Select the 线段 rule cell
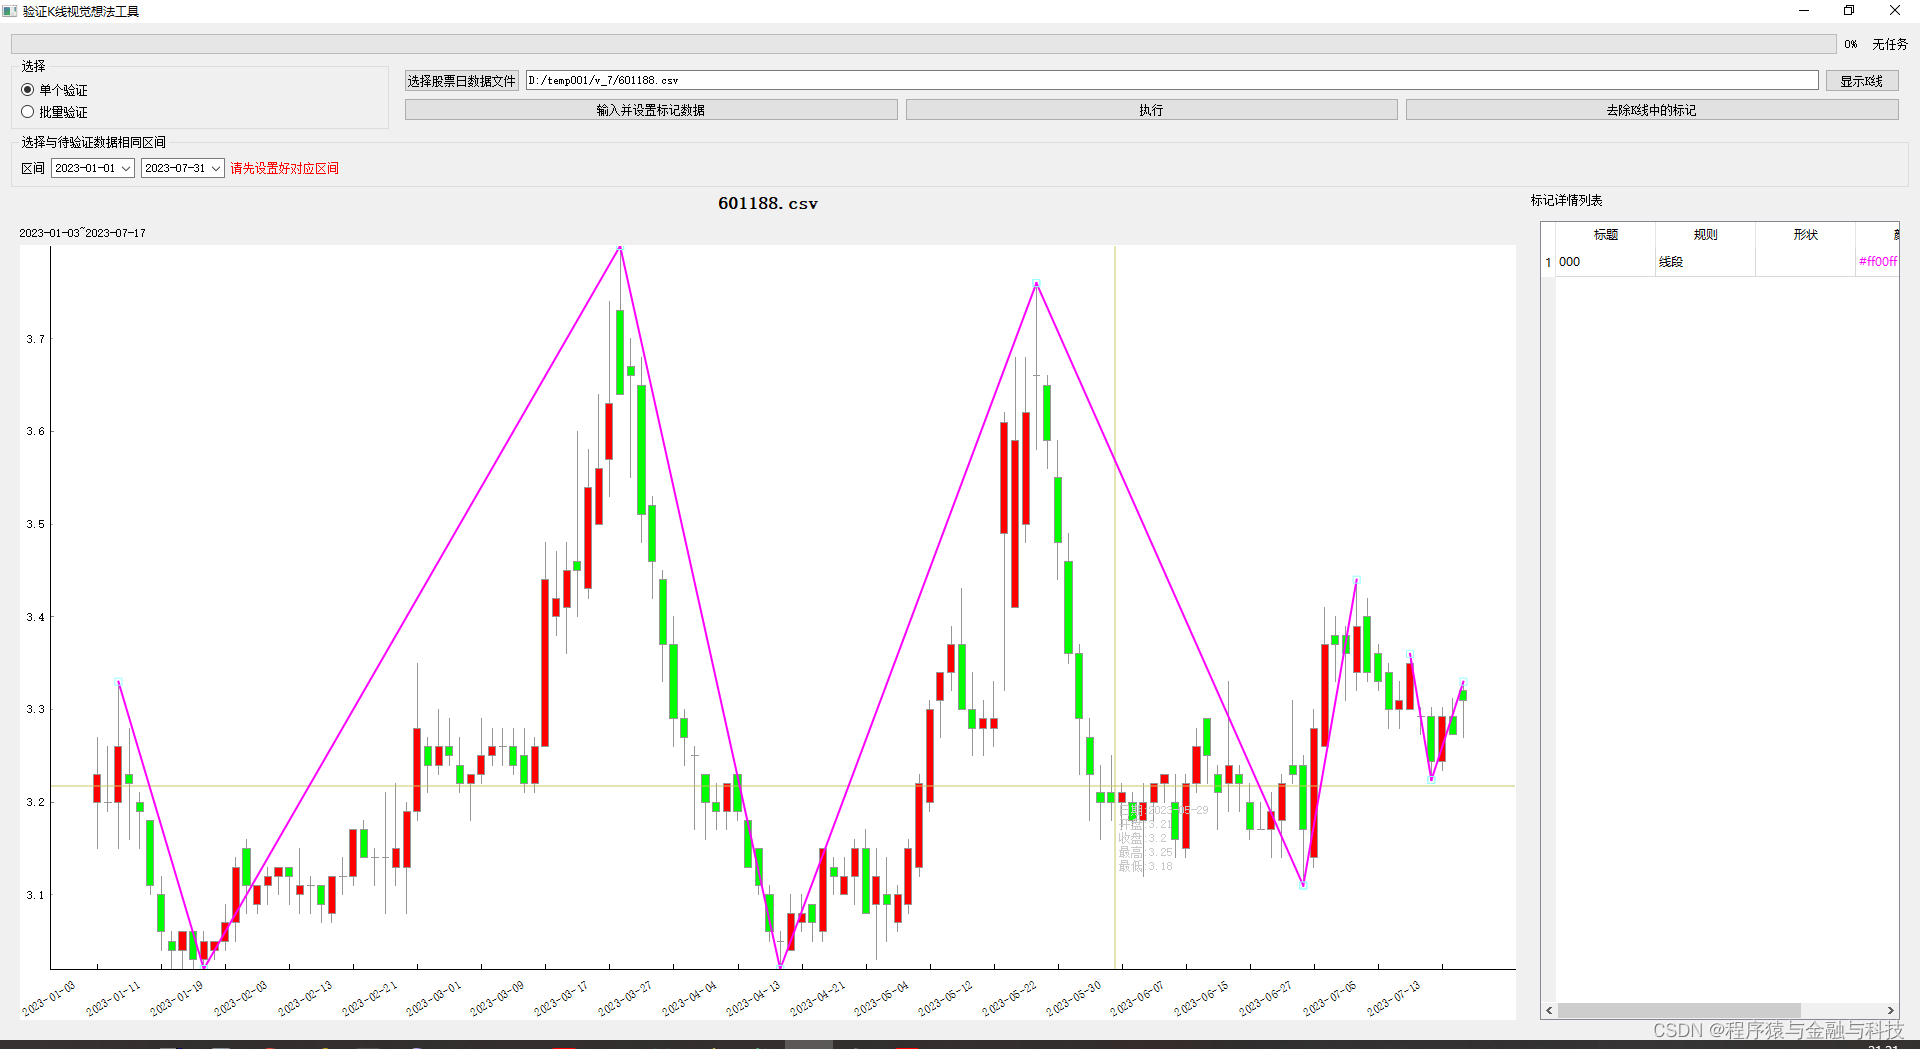Image resolution: width=1920 pixels, height=1049 pixels. [x=1705, y=262]
